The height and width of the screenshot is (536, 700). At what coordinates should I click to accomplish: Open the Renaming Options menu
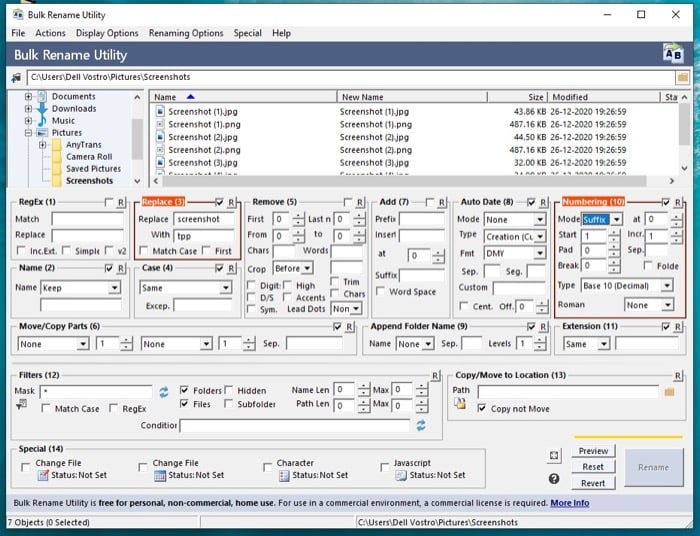pyautogui.click(x=186, y=33)
